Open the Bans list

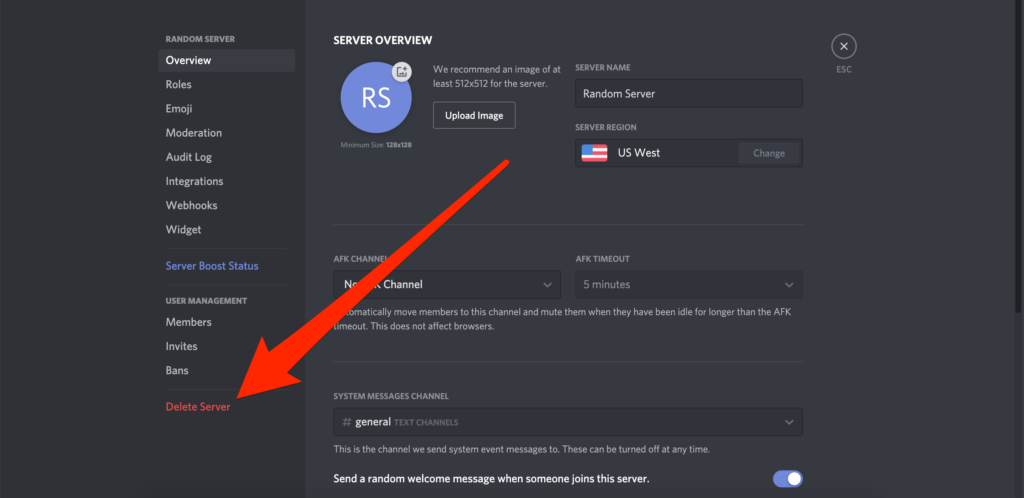pyautogui.click(x=177, y=370)
